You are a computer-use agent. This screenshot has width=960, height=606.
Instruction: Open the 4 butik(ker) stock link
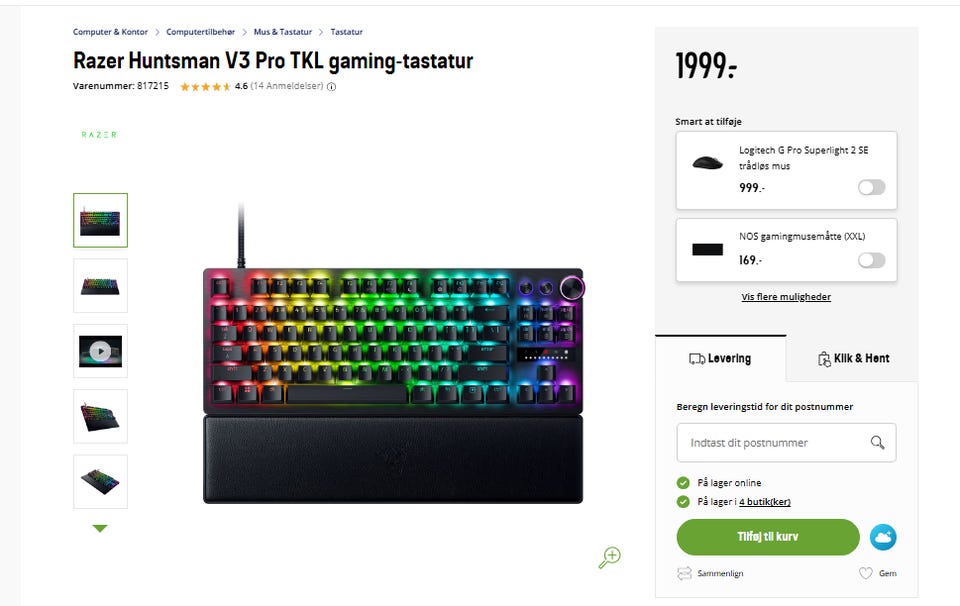pos(765,502)
